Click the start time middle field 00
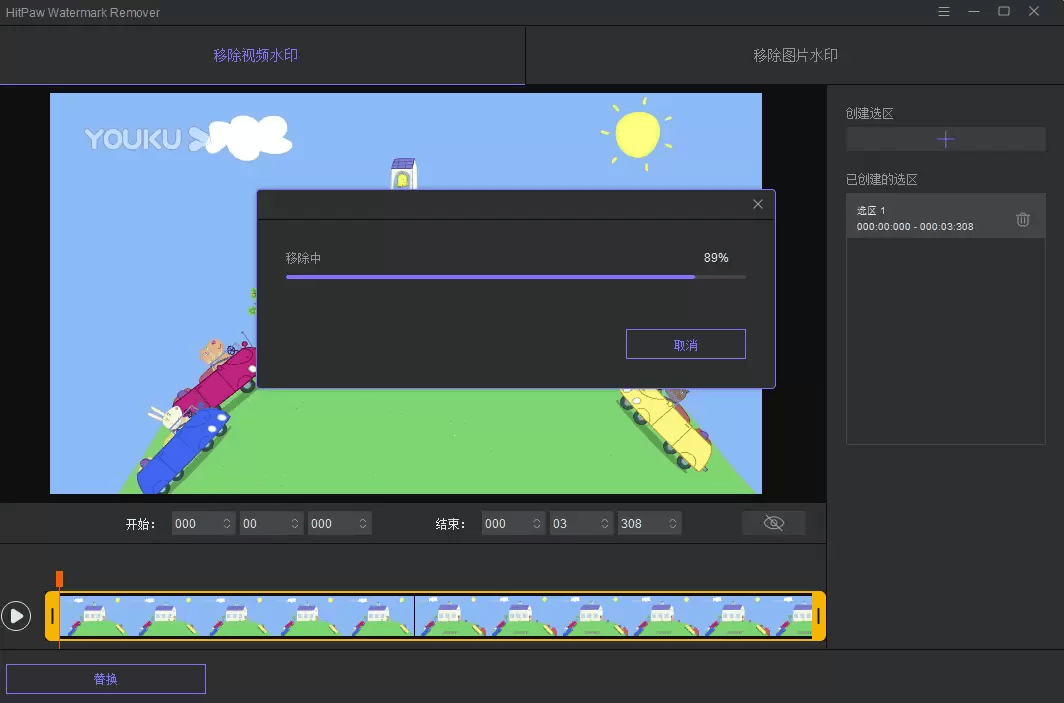The width and height of the screenshot is (1064, 703). coord(271,523)
